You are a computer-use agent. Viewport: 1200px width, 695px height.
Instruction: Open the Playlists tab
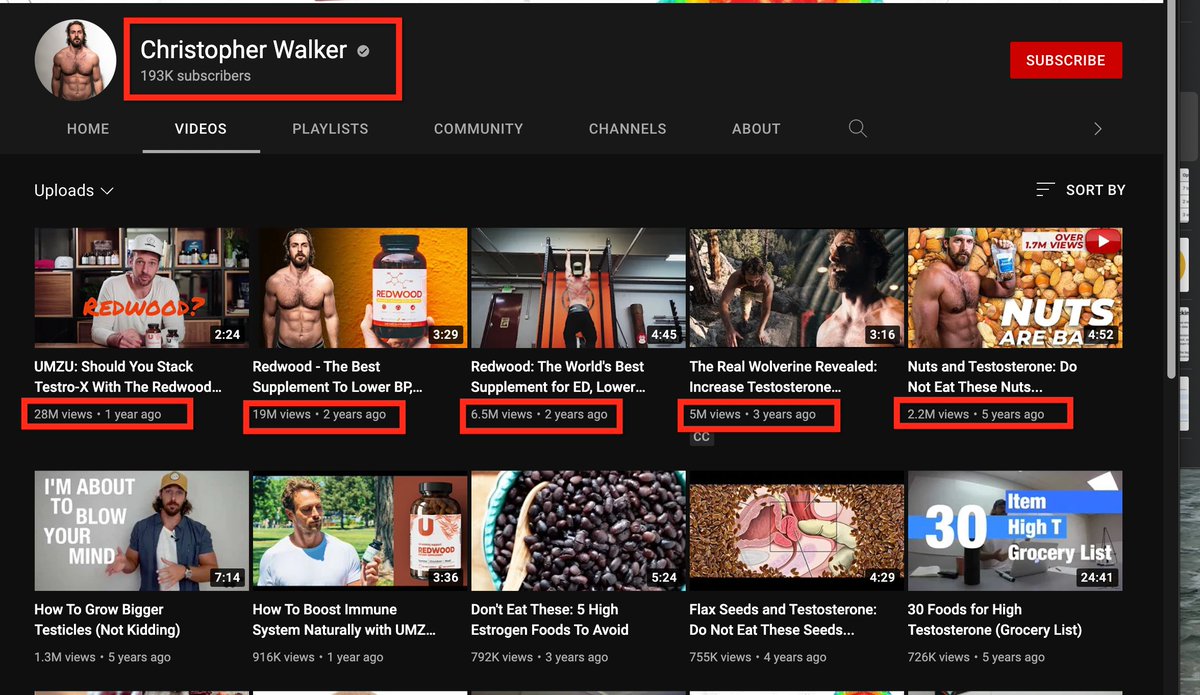330,129
